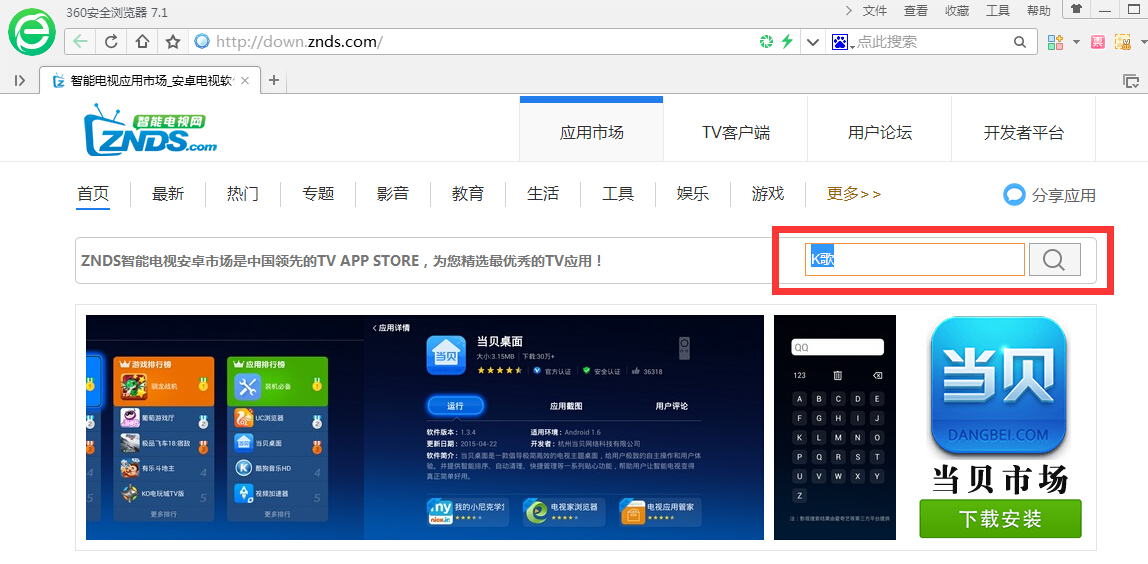Open the 当贝桌面 banner image
Image resolution: width=1148 pixels, height=564 pixels.
coord(425,427)
